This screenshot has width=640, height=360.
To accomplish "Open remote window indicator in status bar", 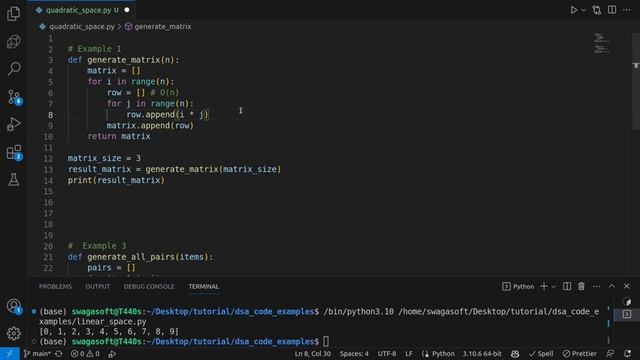I will point(9,353).
